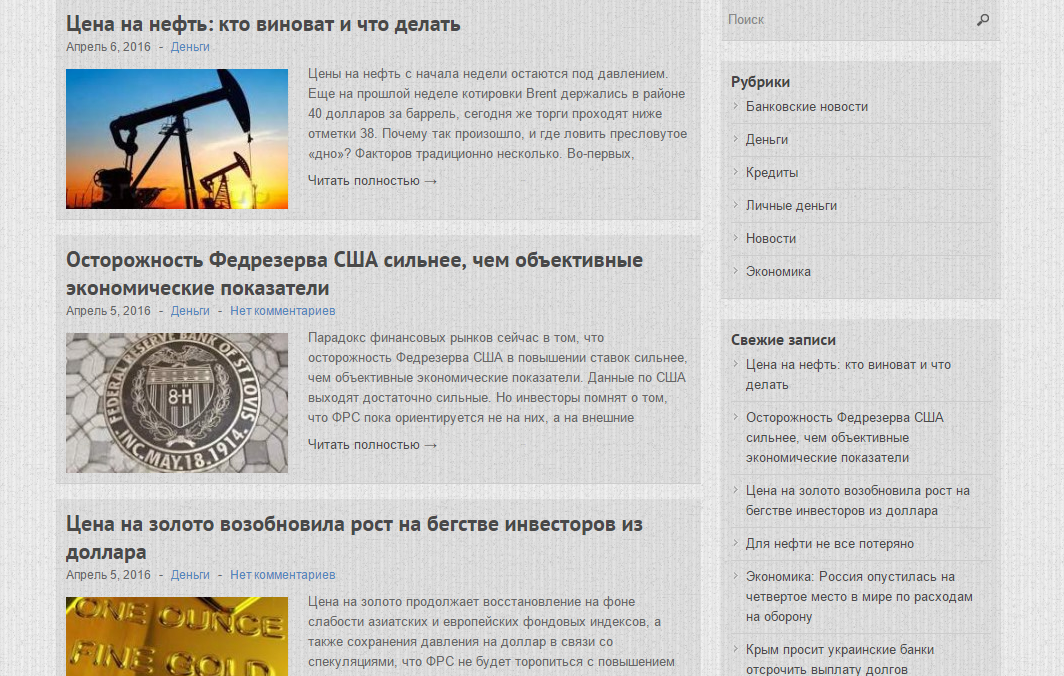Open recent post 'Осторожность Федрезерва США' in sidebar

click(x=845, y=438)
